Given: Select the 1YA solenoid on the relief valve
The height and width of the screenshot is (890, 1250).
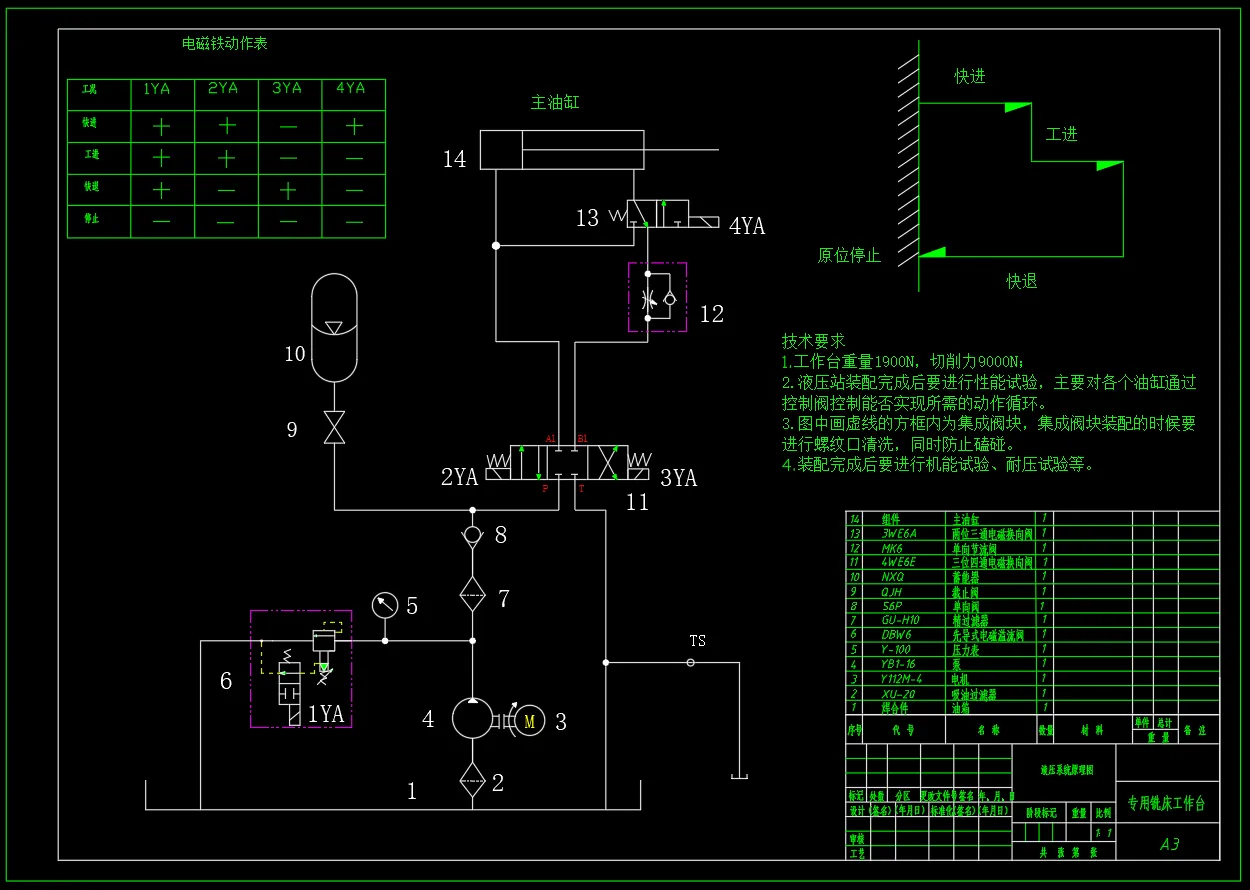Looking at the screenshot, I should click(x=293, y=714).
